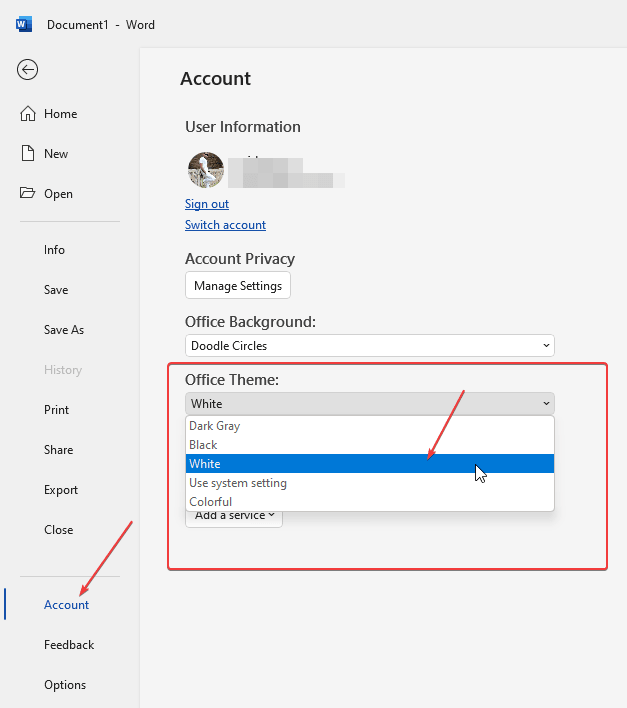Collapse the Office Theme combo box
627x708 pixels.
click(x=370, y=404)
